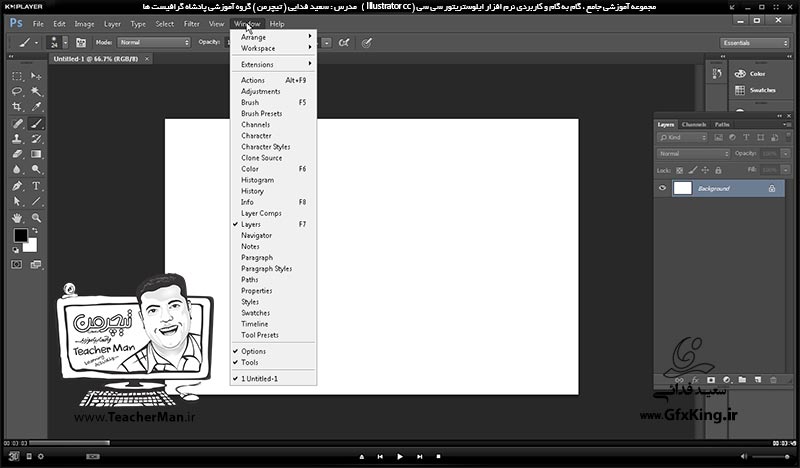Select the Eyedropper tool
This screenshot has height=468, width=800.
point(36,107)
